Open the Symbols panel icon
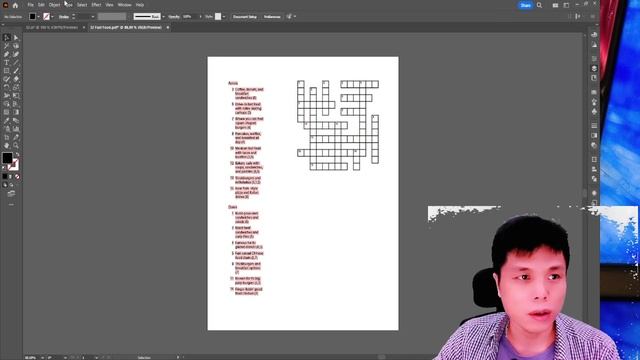 tap(594, 111)
